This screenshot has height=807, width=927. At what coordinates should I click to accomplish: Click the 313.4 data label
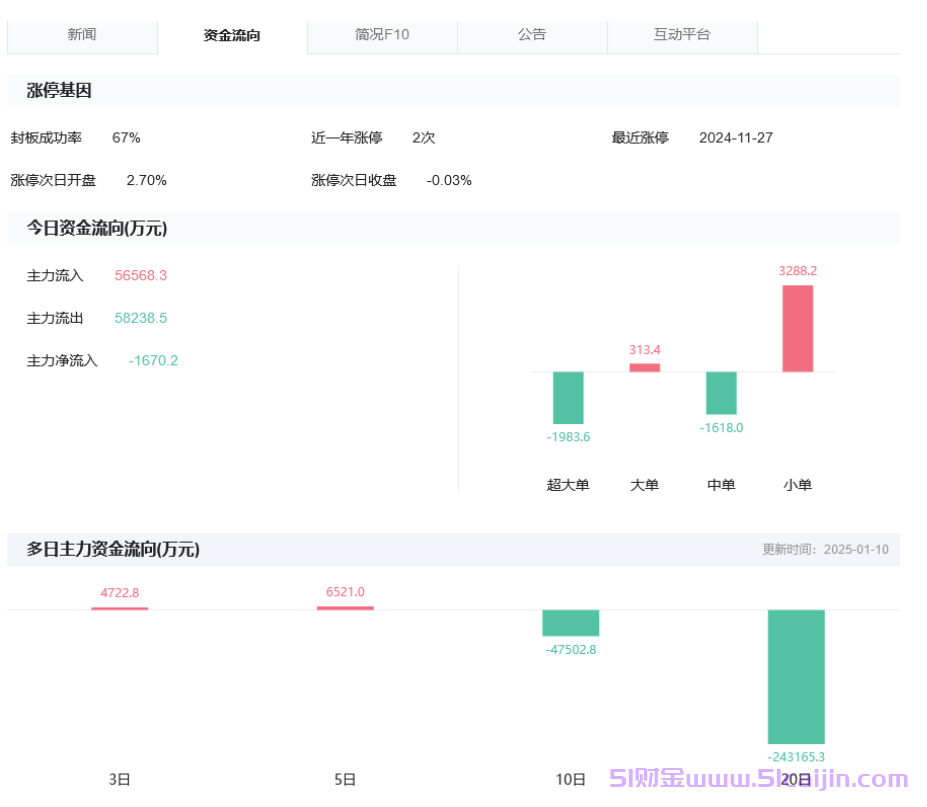644,350
